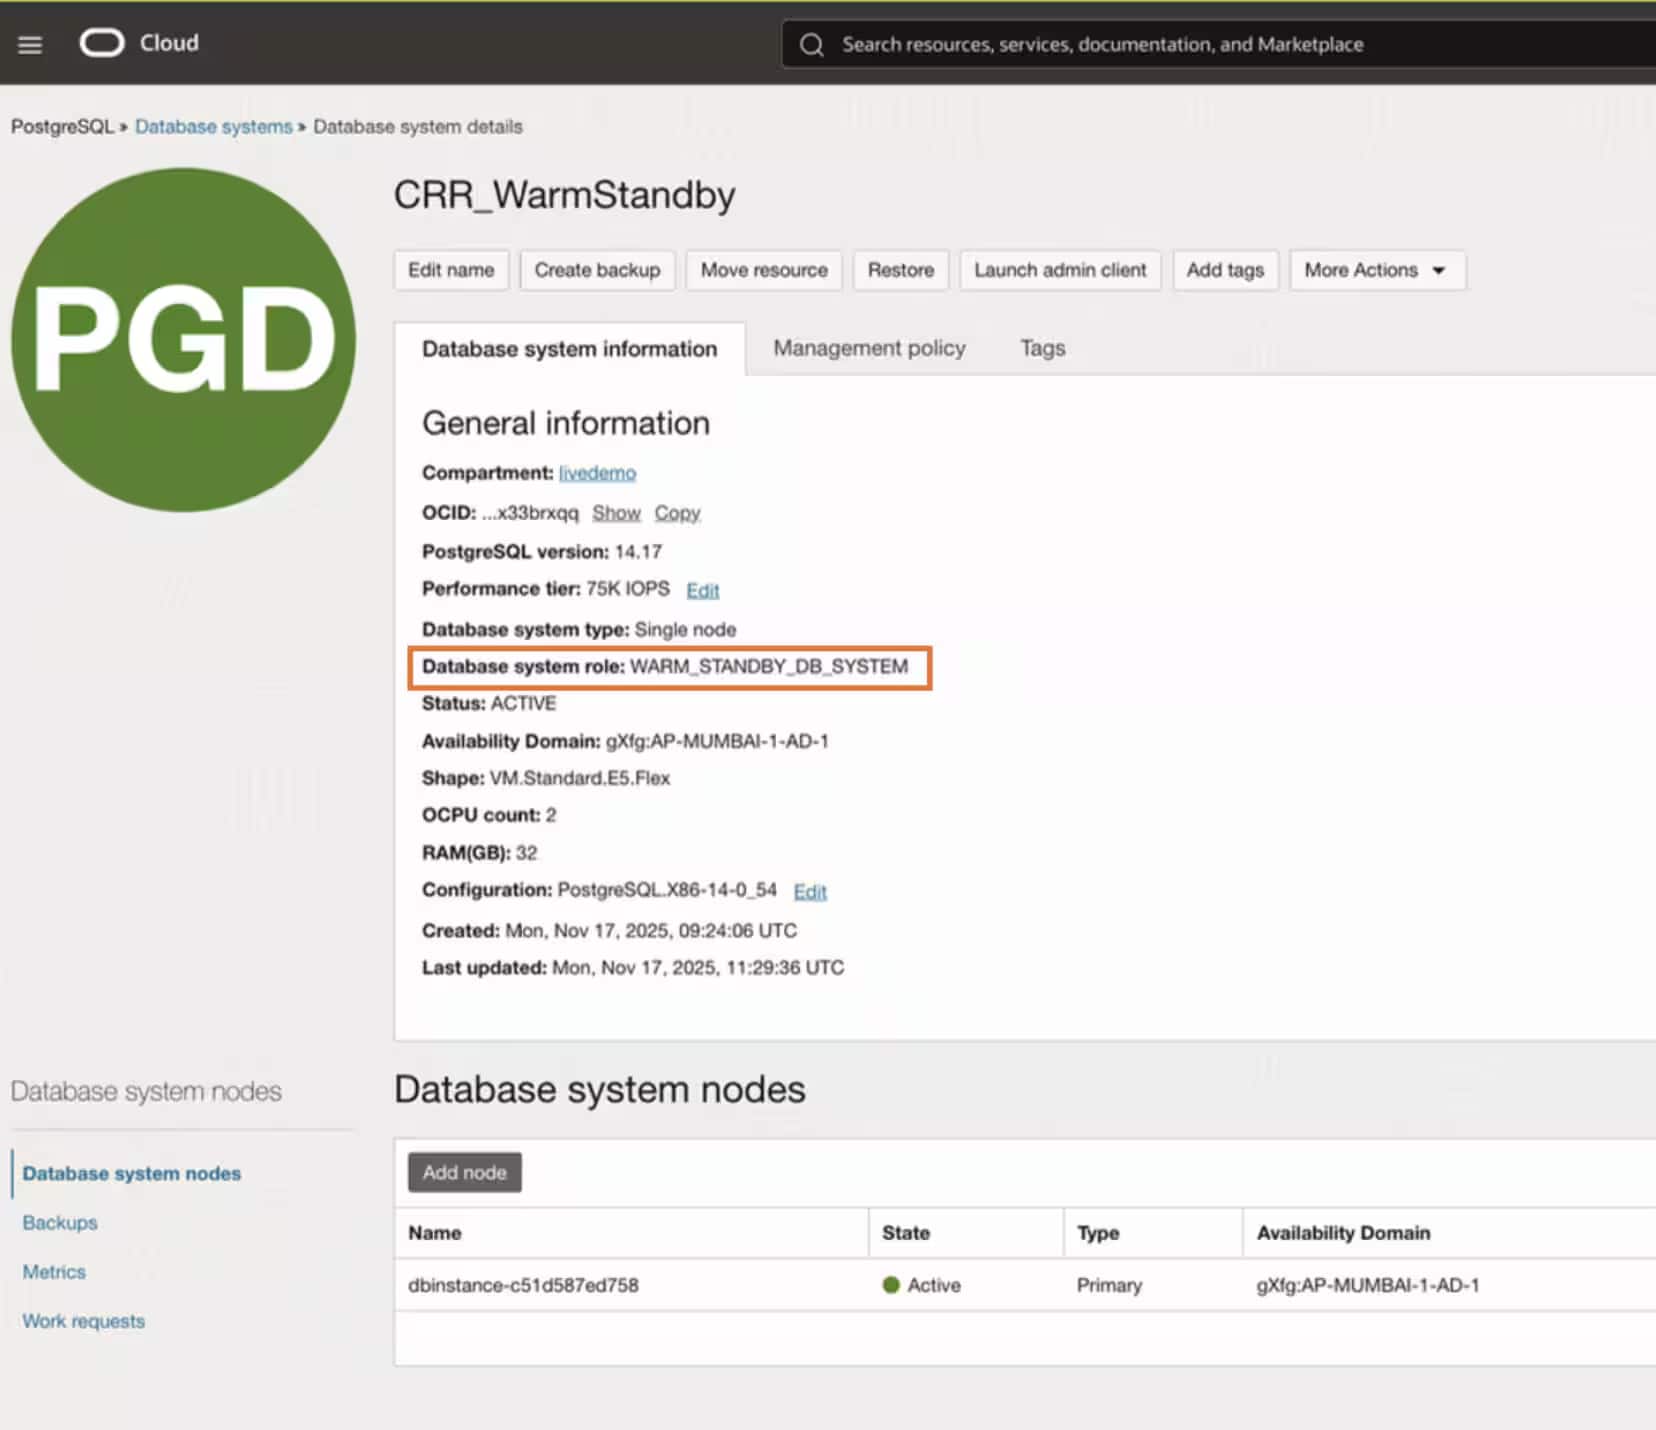The width and height of the screenshot is (1656, 1430).
Task: Click the Add node button
Action: [x=464, y=1172]
